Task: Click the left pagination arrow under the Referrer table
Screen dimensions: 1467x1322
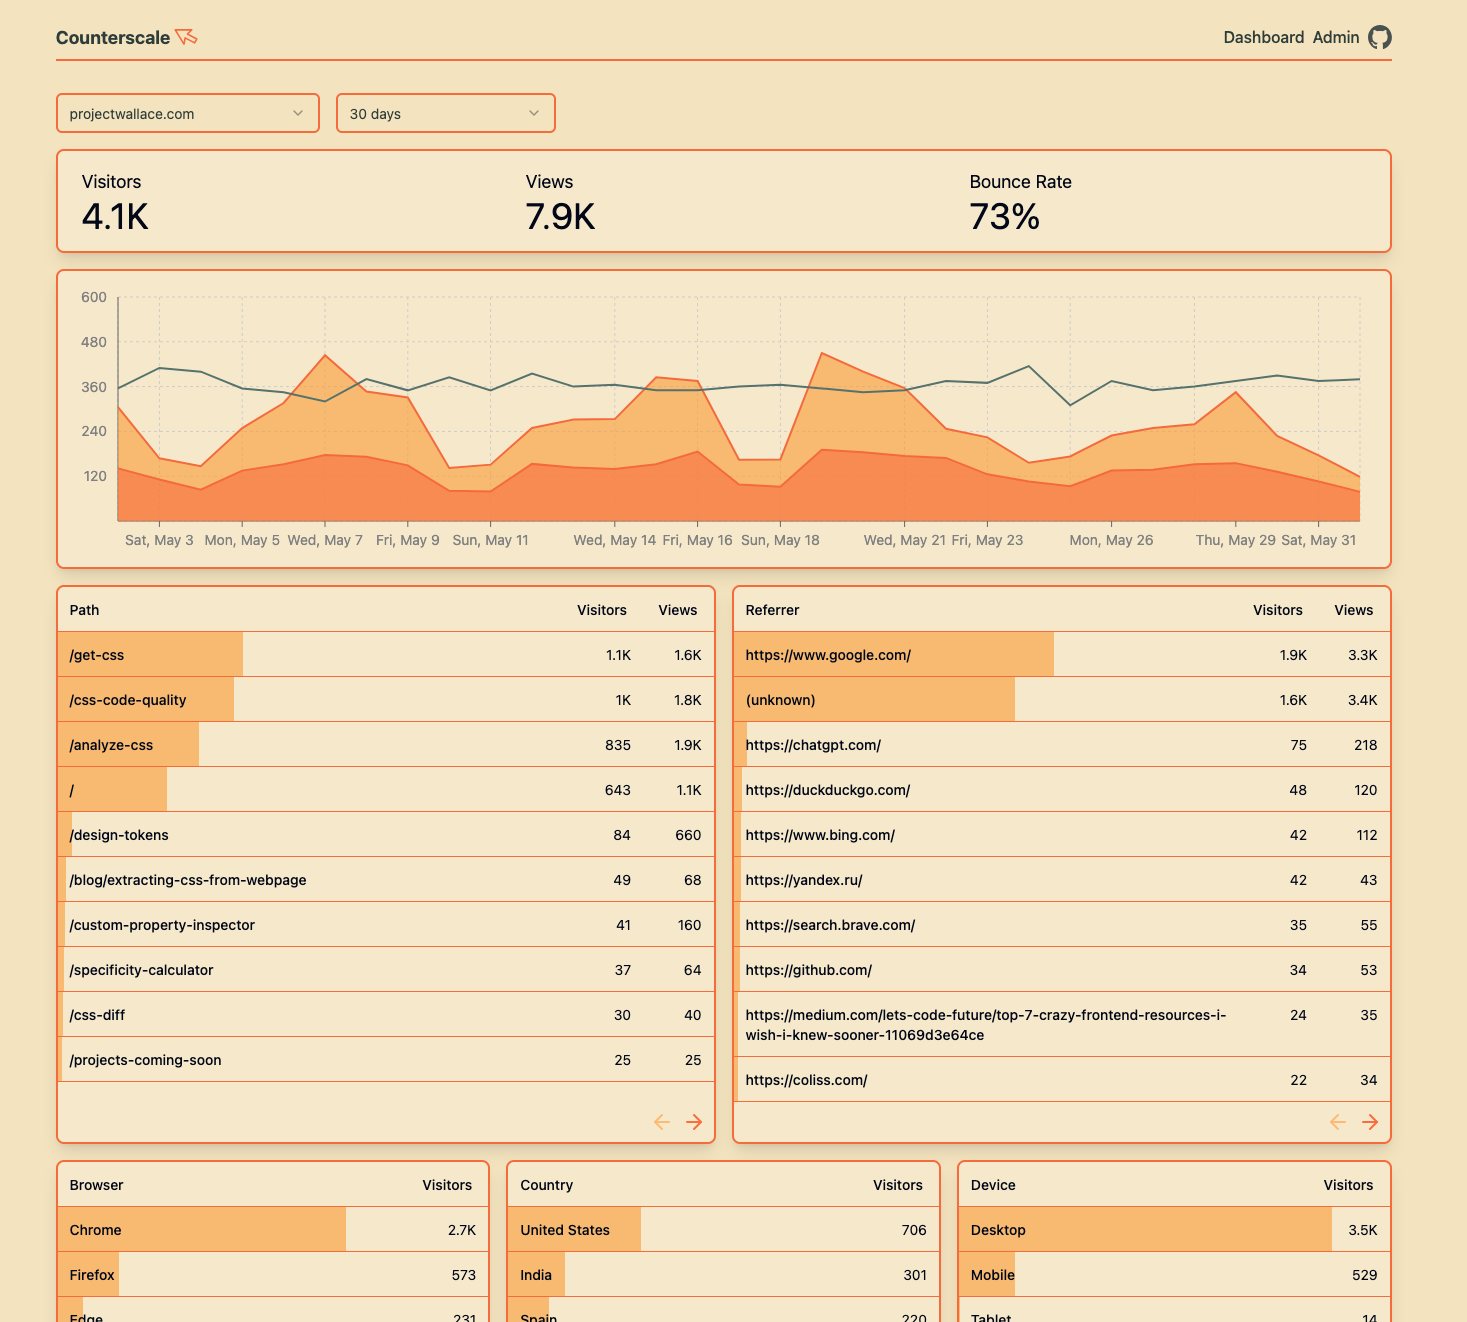Action: tap(1338, 1122)
